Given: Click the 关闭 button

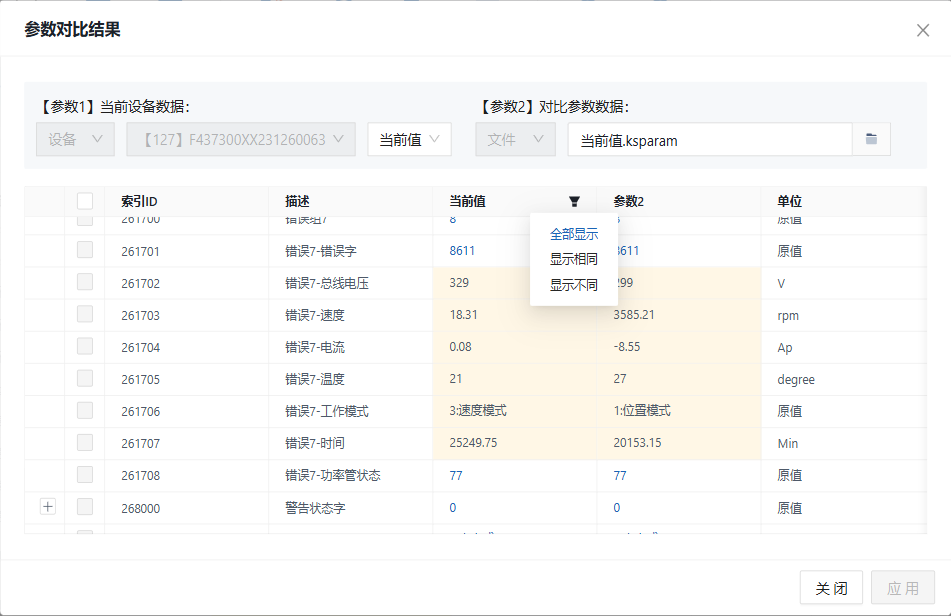Looking at the screenshot, I should pyautogui.click(x=829, y=587).
